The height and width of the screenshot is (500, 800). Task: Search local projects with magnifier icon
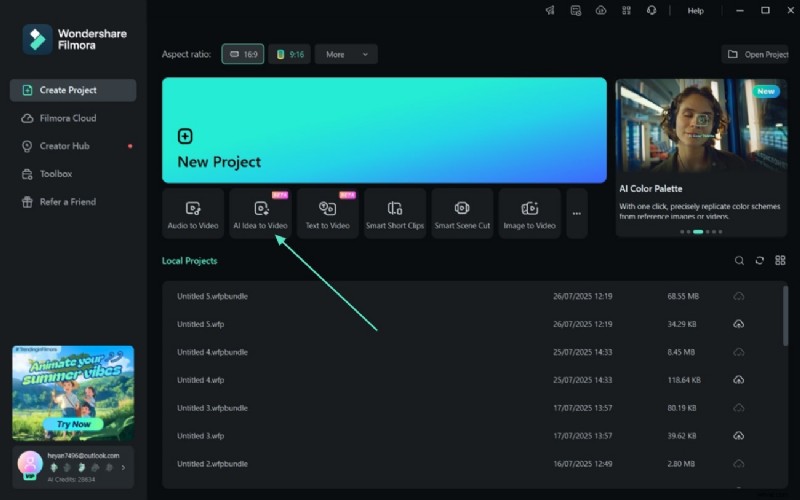point(739,261)
